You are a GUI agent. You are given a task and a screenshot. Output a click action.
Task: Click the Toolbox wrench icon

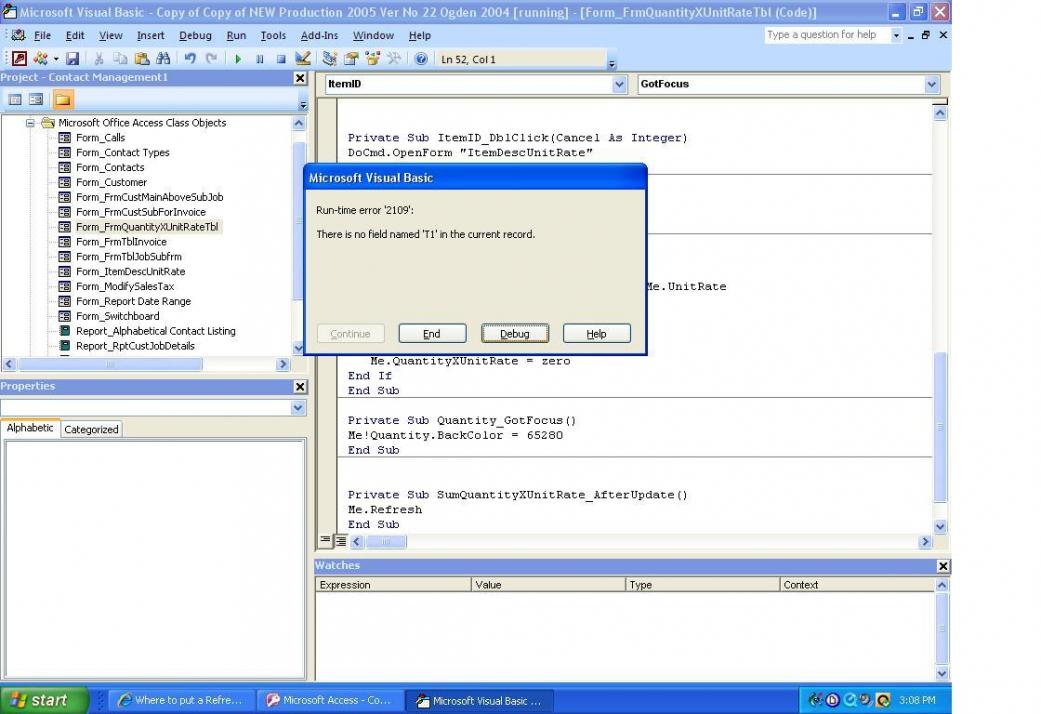[x=394, y=59]
